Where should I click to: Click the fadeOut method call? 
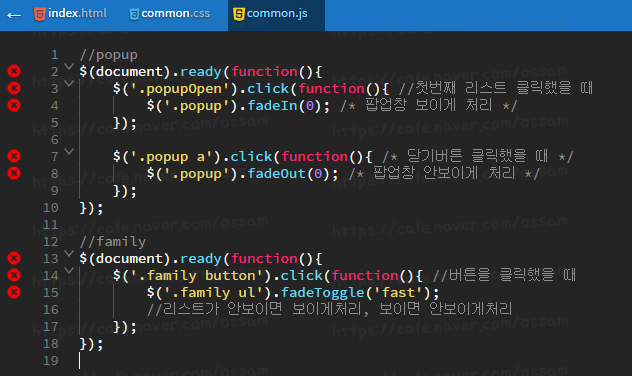click(x=276, y=174)
